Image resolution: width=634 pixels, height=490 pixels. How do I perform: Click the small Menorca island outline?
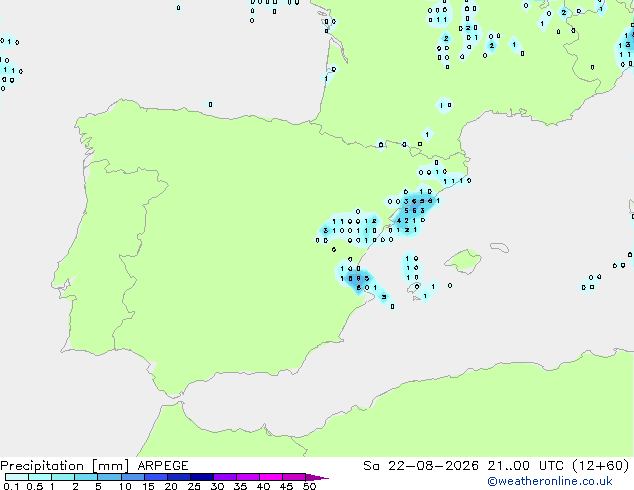pyautogui.click(x=499, y=247)
